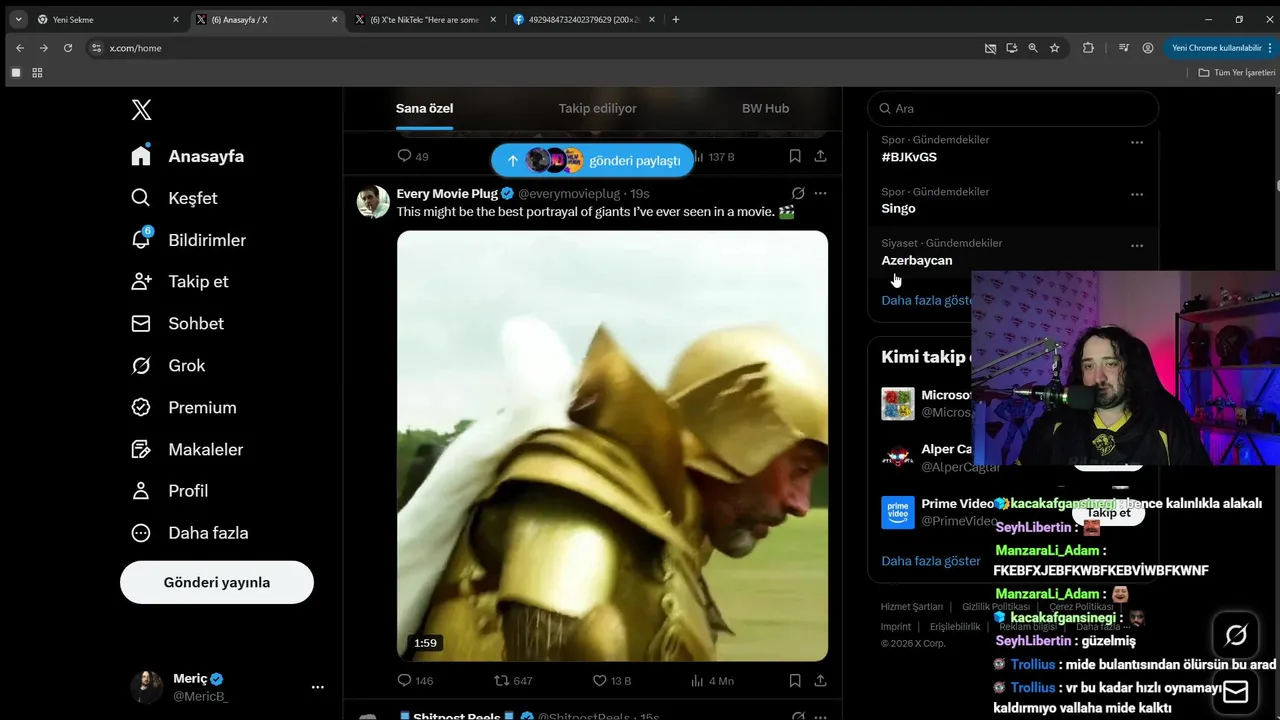Image resolution: width=1280 pixels, height=720 pixels.
Task: Reload the browser page
Action: (68, 48)
